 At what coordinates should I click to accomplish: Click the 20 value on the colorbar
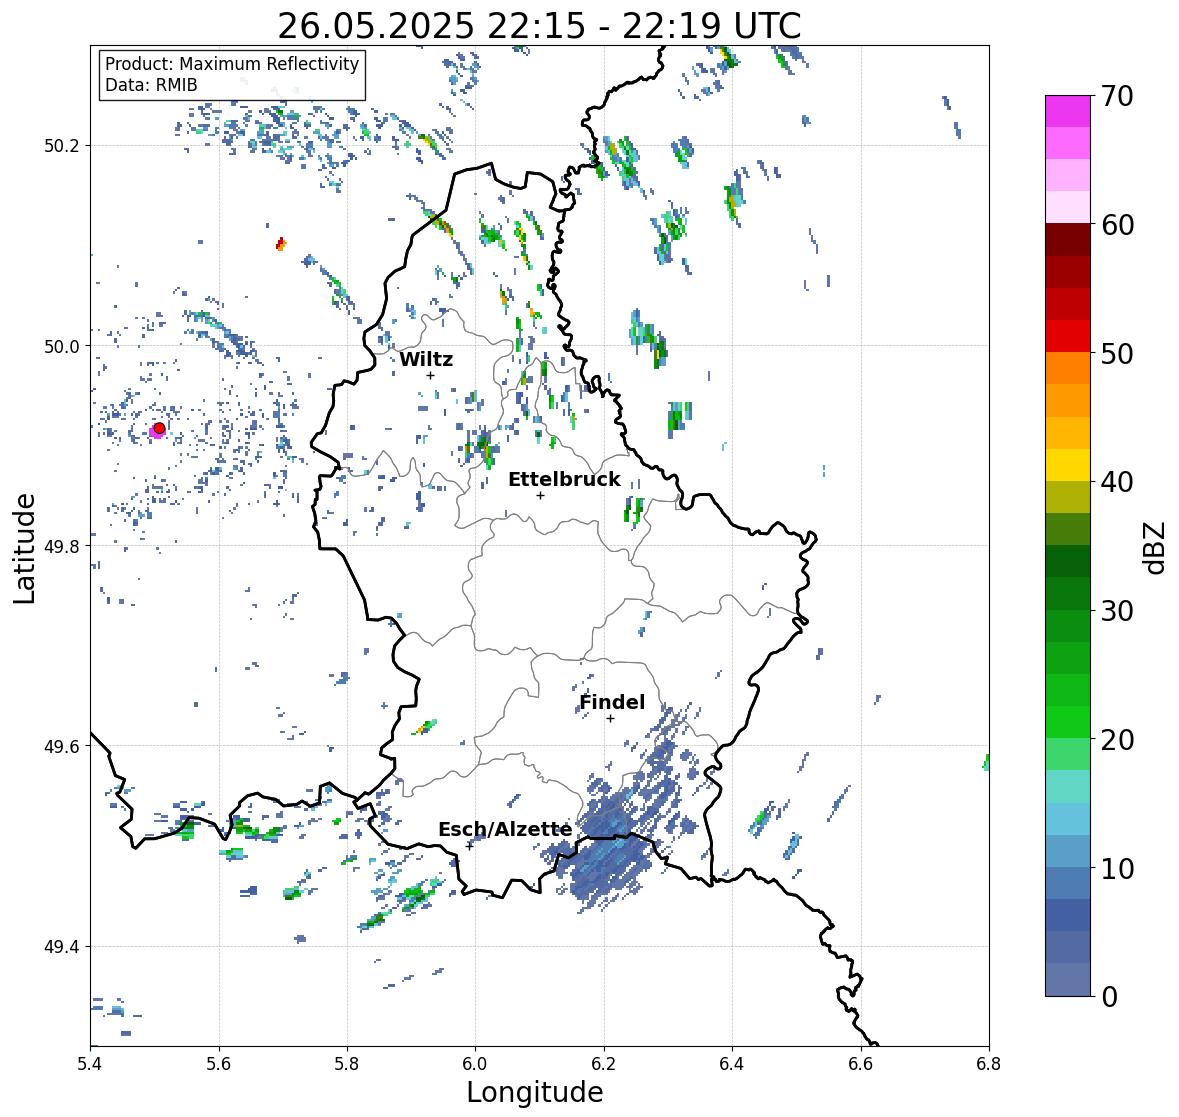[x=1117, y=740]
